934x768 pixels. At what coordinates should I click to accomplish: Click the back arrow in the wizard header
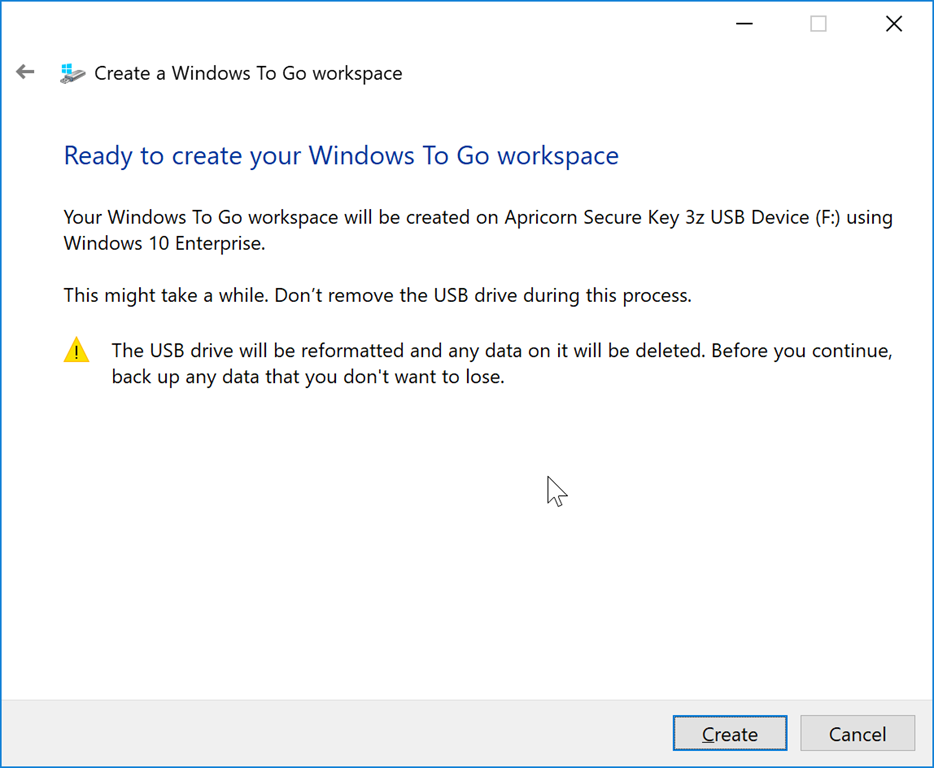(25, 72)
